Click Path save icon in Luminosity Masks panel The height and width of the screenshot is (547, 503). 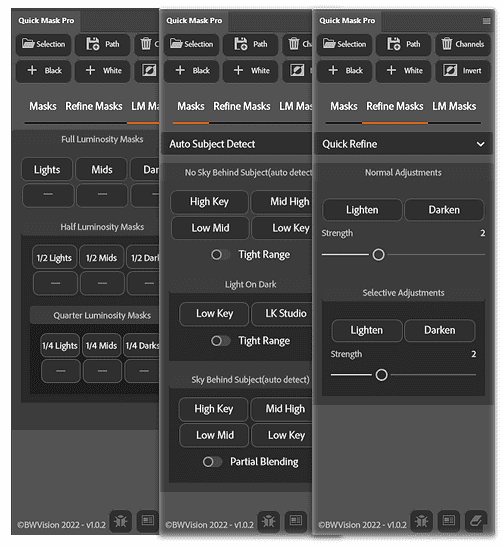[93, 44]
